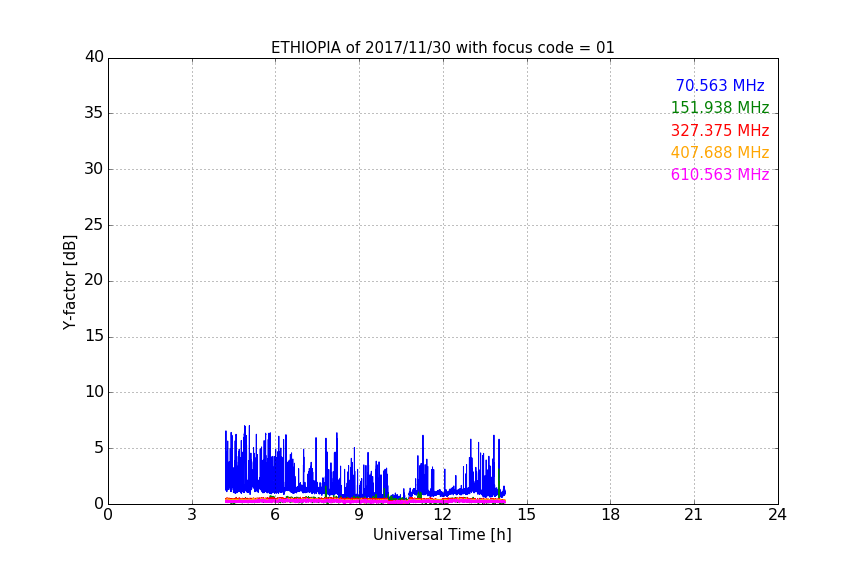Select the red 327.375 MHz legend label
Screen dimensions: 864x576
click(x=720, y=130)
